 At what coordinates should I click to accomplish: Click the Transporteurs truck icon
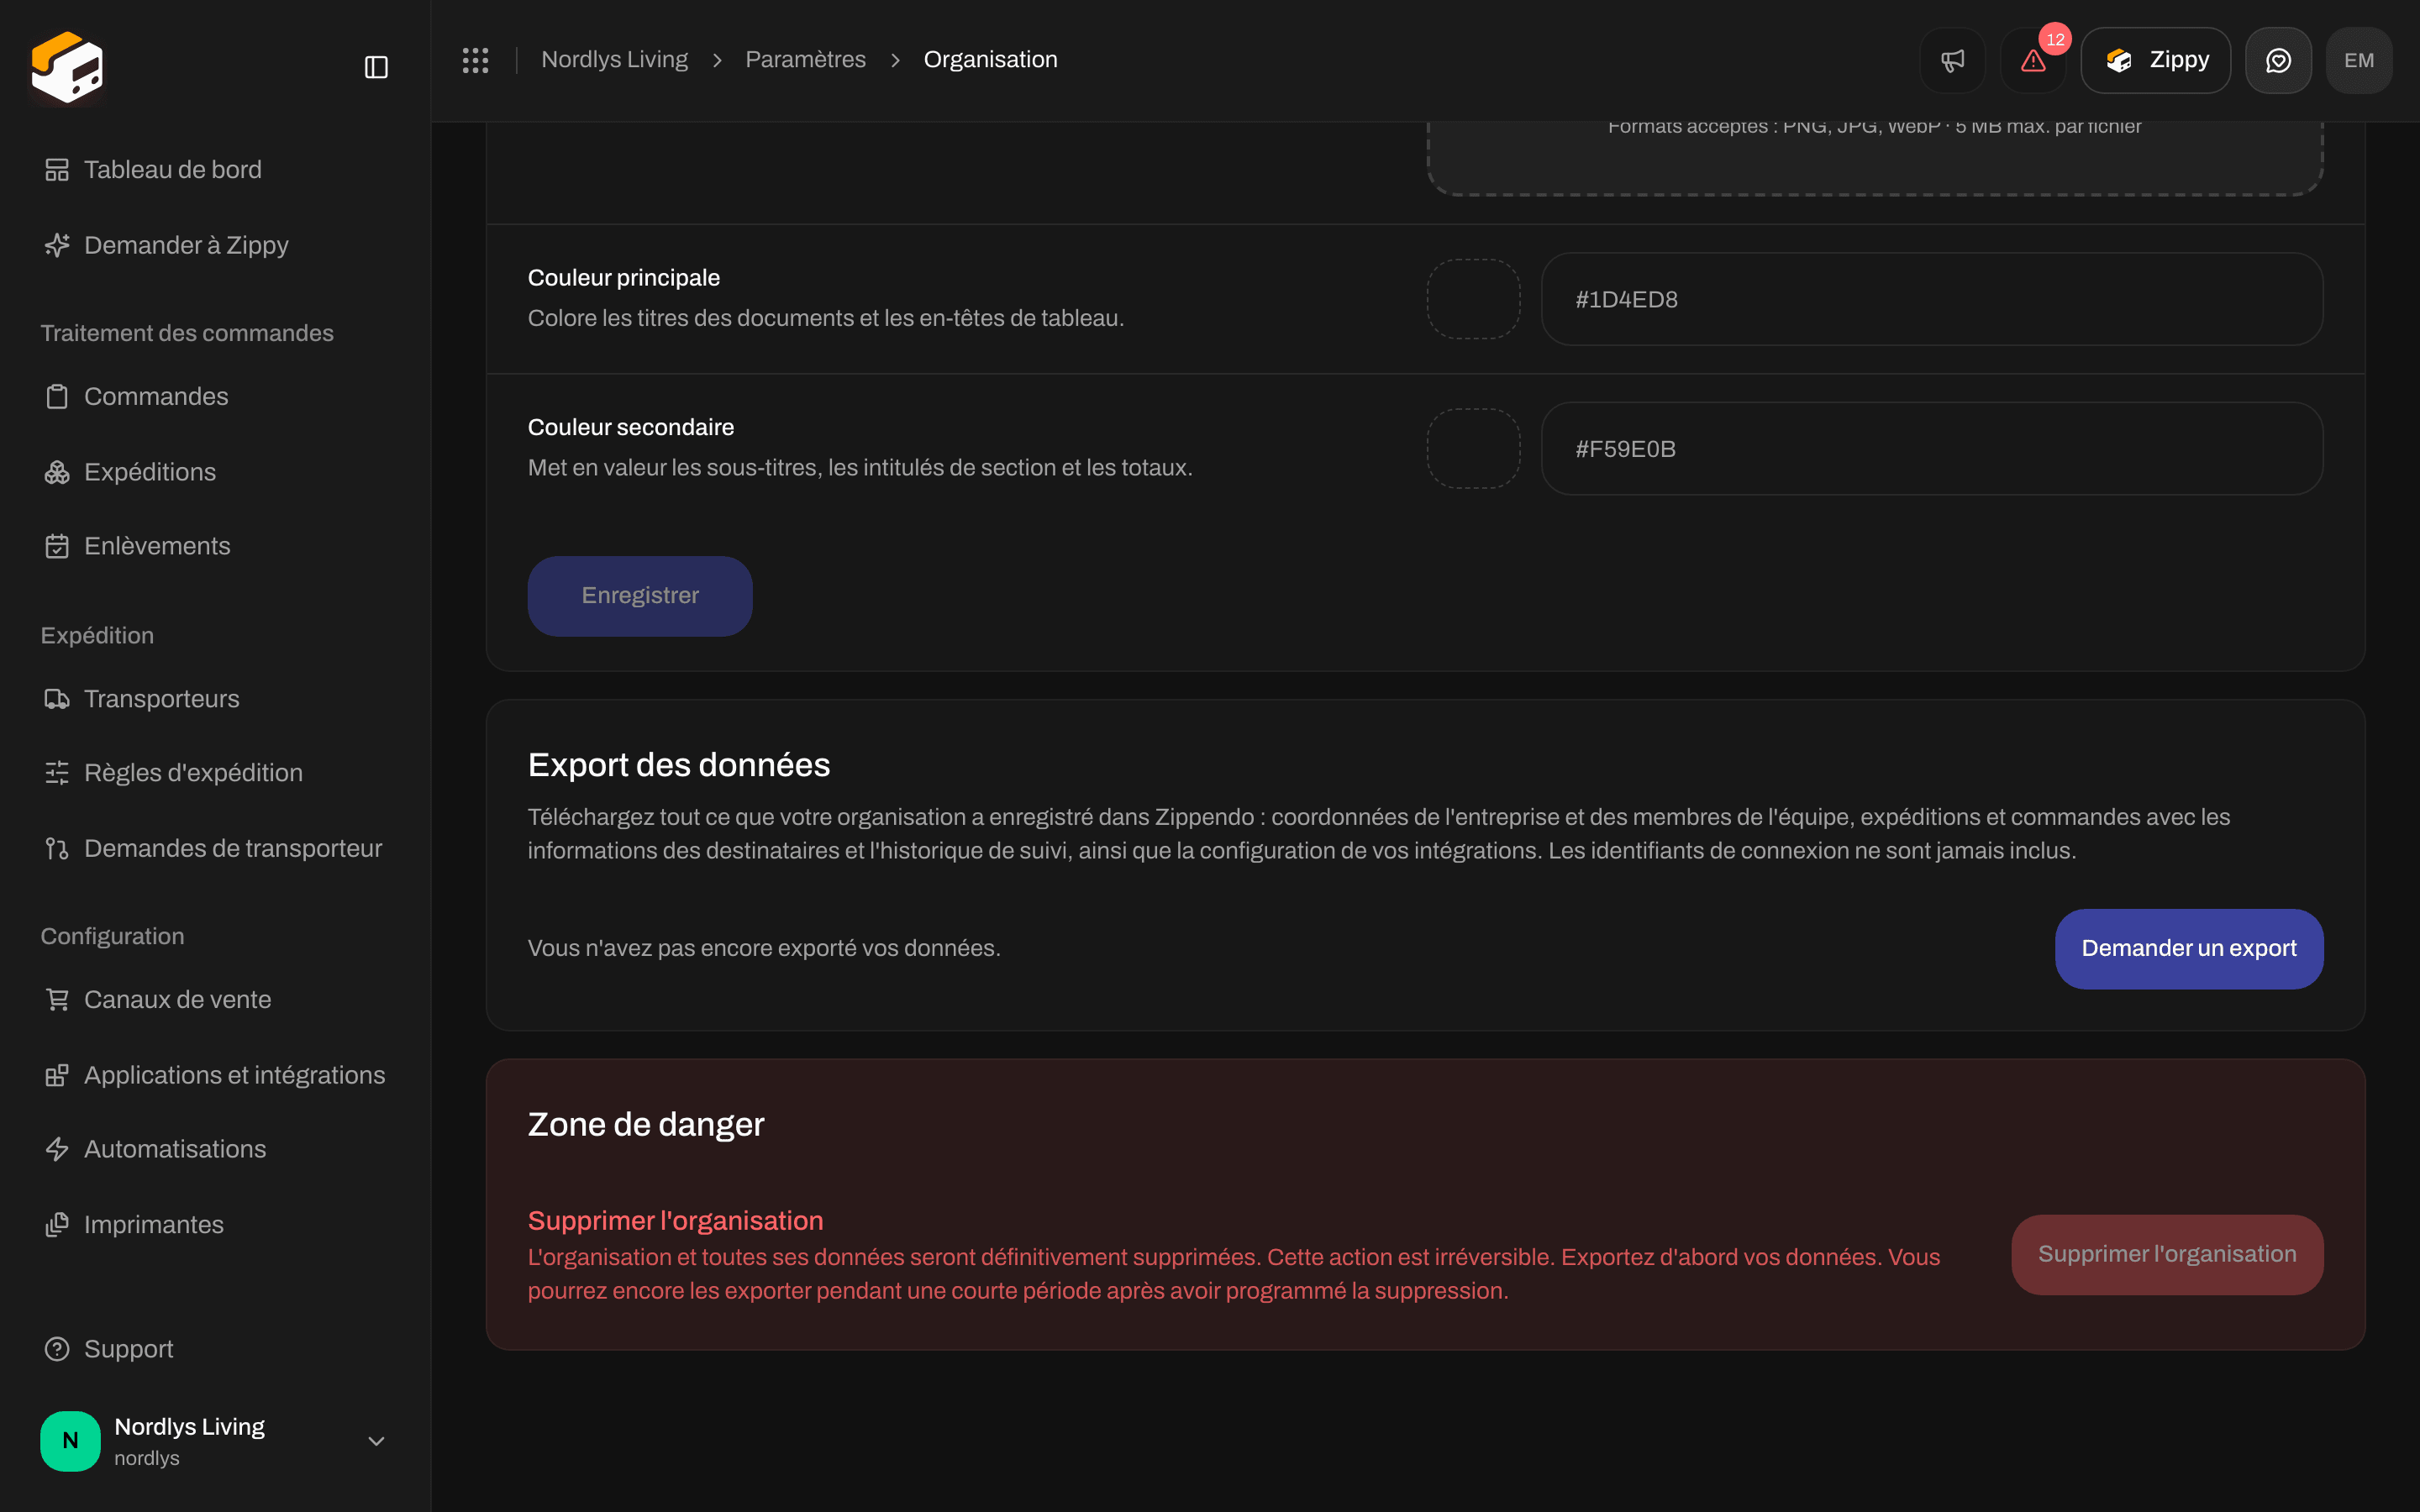pos(57,699)
